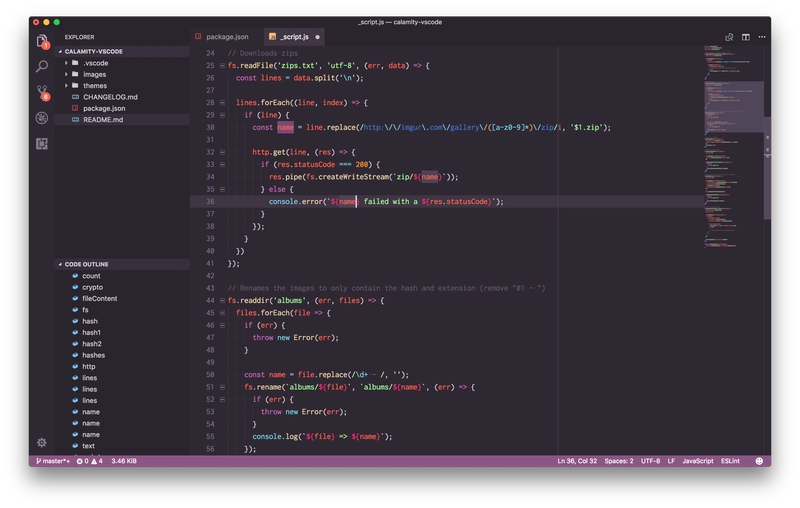Click the http symbol icon in outline
This screenshot has width=800, height=508.
[x=75, y=366]
